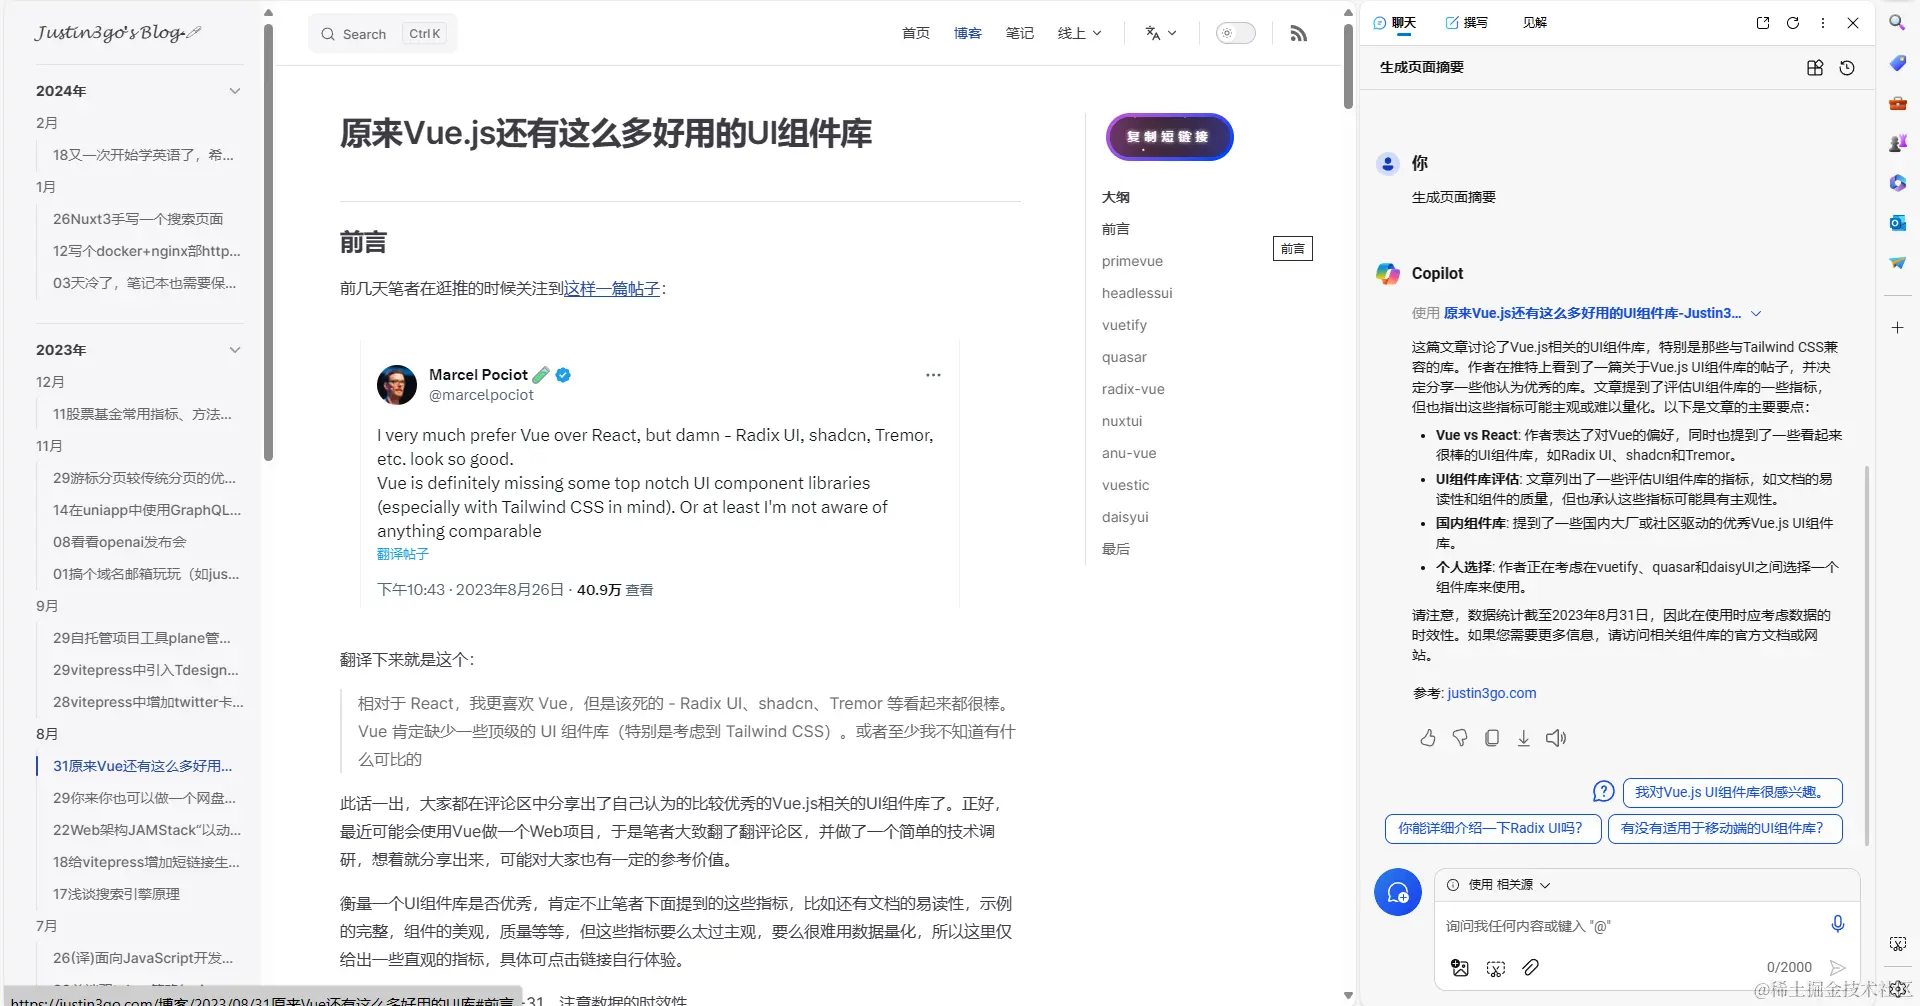Click the Search box in the header
Screen dimensions: 1920x1006
click(383, 34)
